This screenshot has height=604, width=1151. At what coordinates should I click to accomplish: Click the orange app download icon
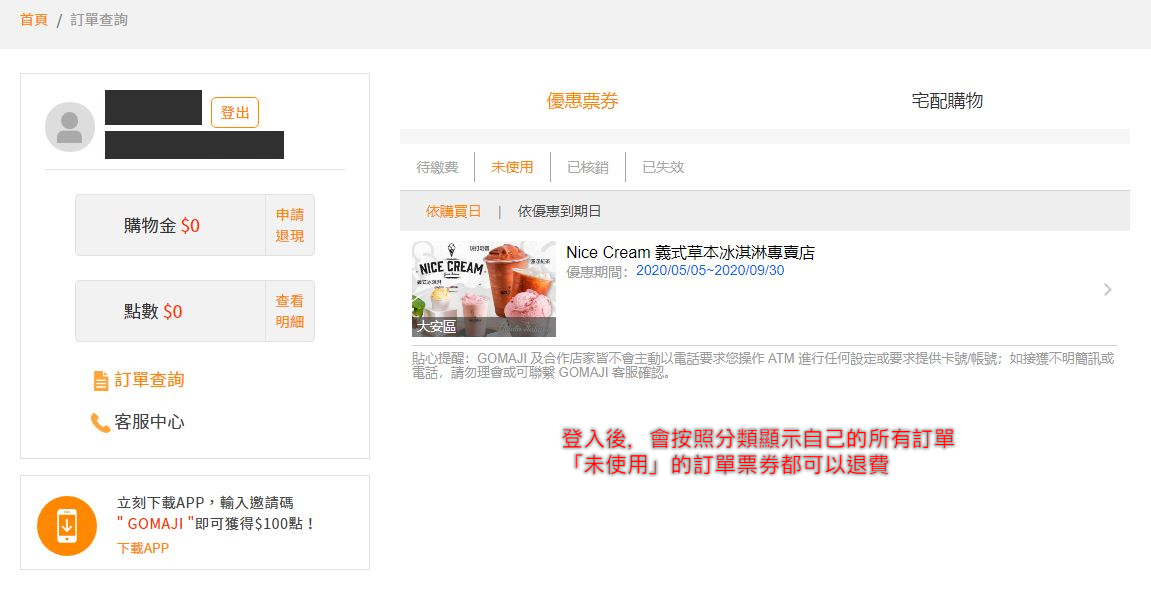(x=67, y=525)
